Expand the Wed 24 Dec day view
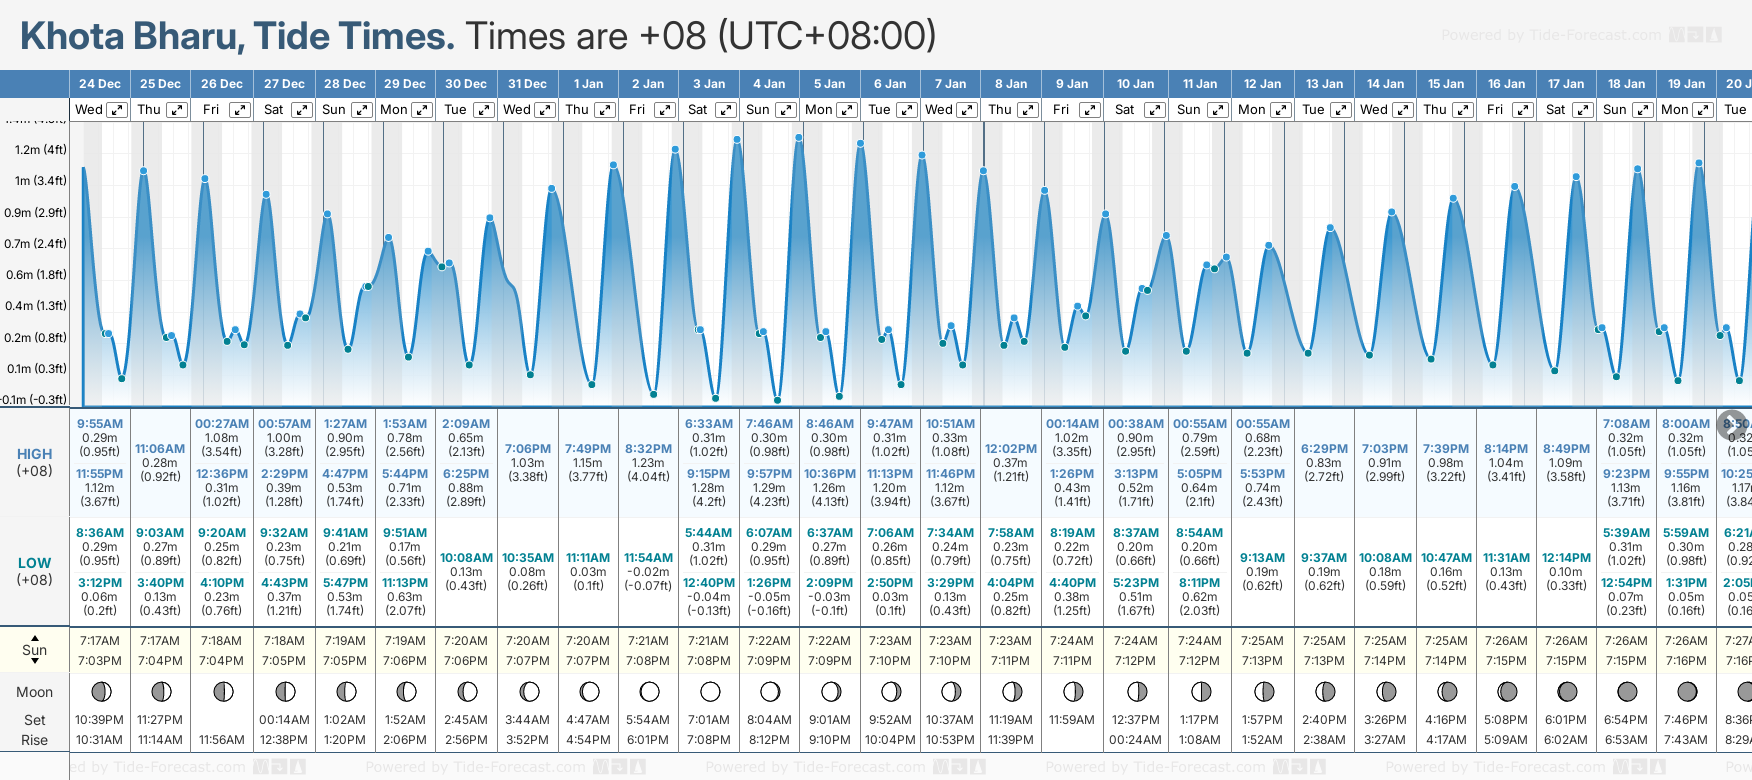The height and width of the screenshot is (780, 1752). [x=117, y=110]
